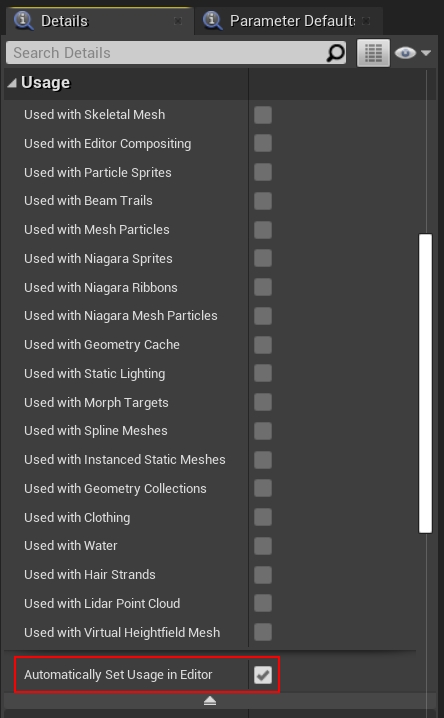Collapse the Usage category triangle
Image resolution: width=444 pixels, height=718 pixels.
[12, 82]
